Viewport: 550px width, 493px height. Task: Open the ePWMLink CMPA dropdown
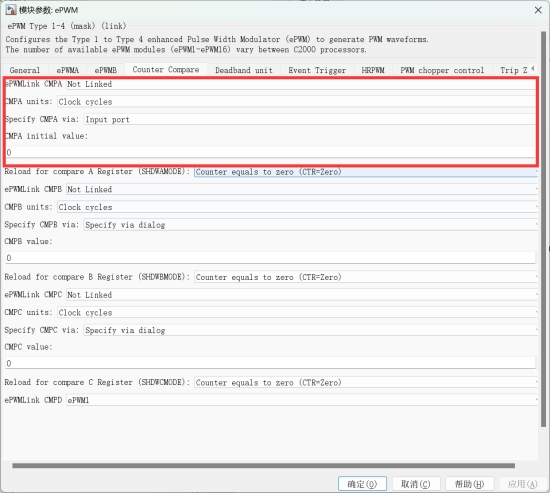(301, 84)
